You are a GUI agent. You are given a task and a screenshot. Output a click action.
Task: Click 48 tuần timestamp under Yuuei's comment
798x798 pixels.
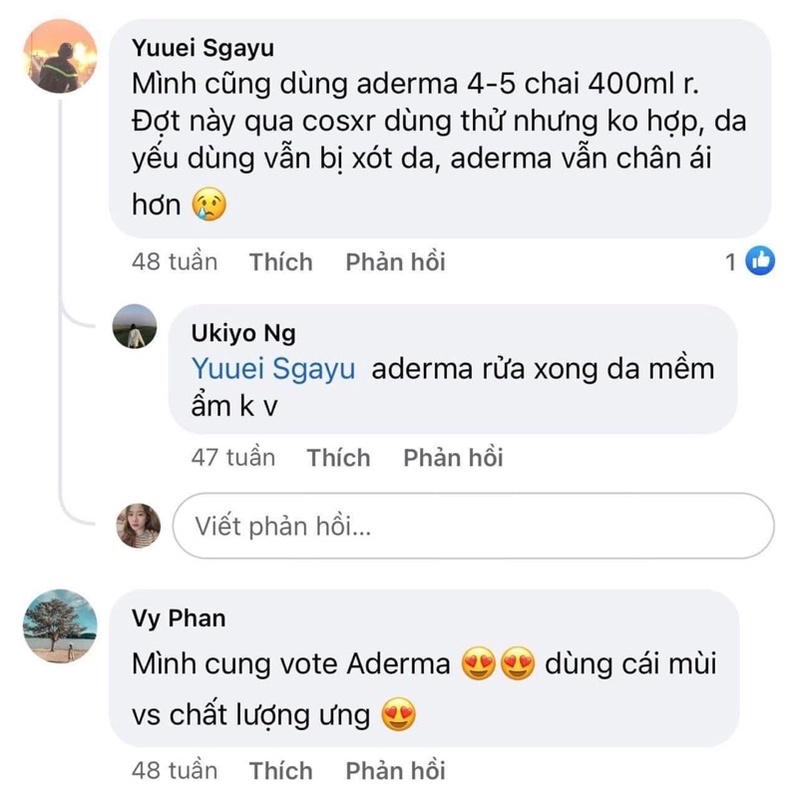[x=174, y=262]
